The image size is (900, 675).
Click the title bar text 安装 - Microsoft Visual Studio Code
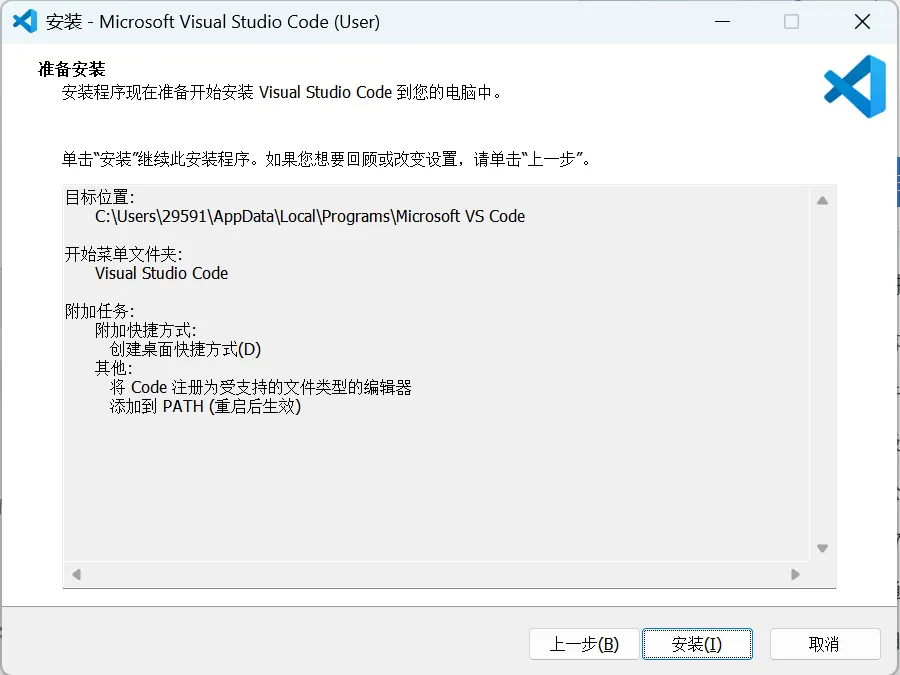click(x=213, y=22)
